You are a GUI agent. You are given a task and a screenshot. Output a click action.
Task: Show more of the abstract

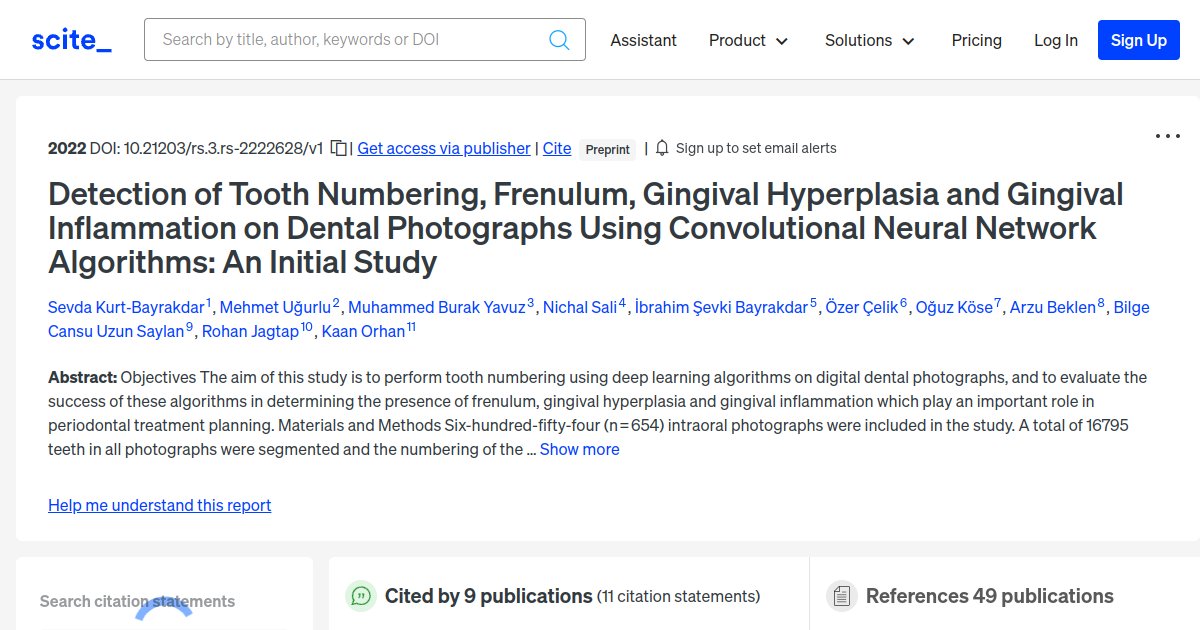(x=579, y=449)
